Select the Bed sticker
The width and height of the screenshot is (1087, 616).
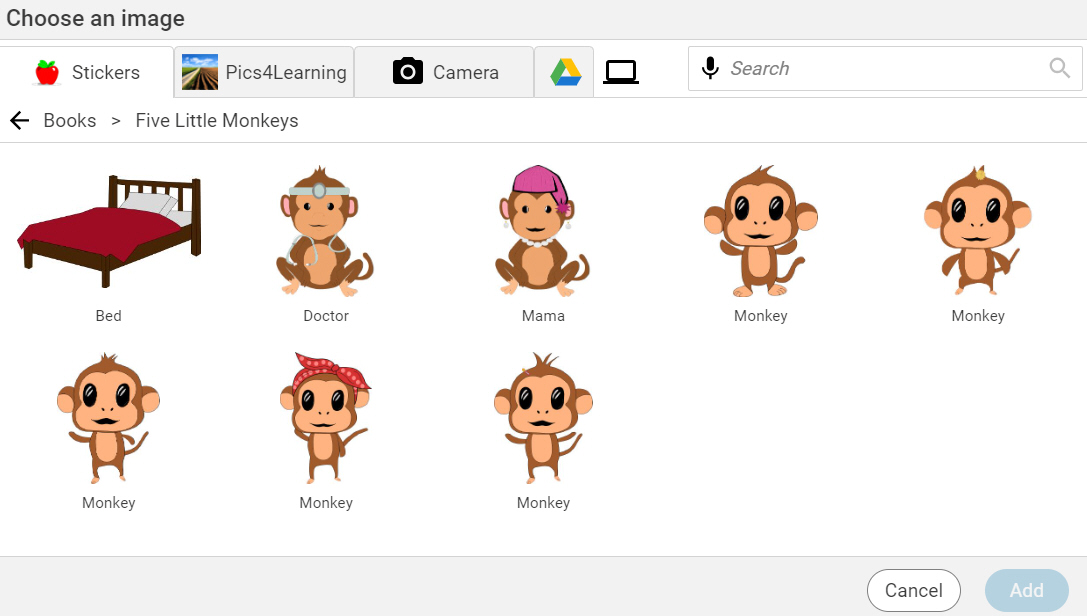(108, 230)
